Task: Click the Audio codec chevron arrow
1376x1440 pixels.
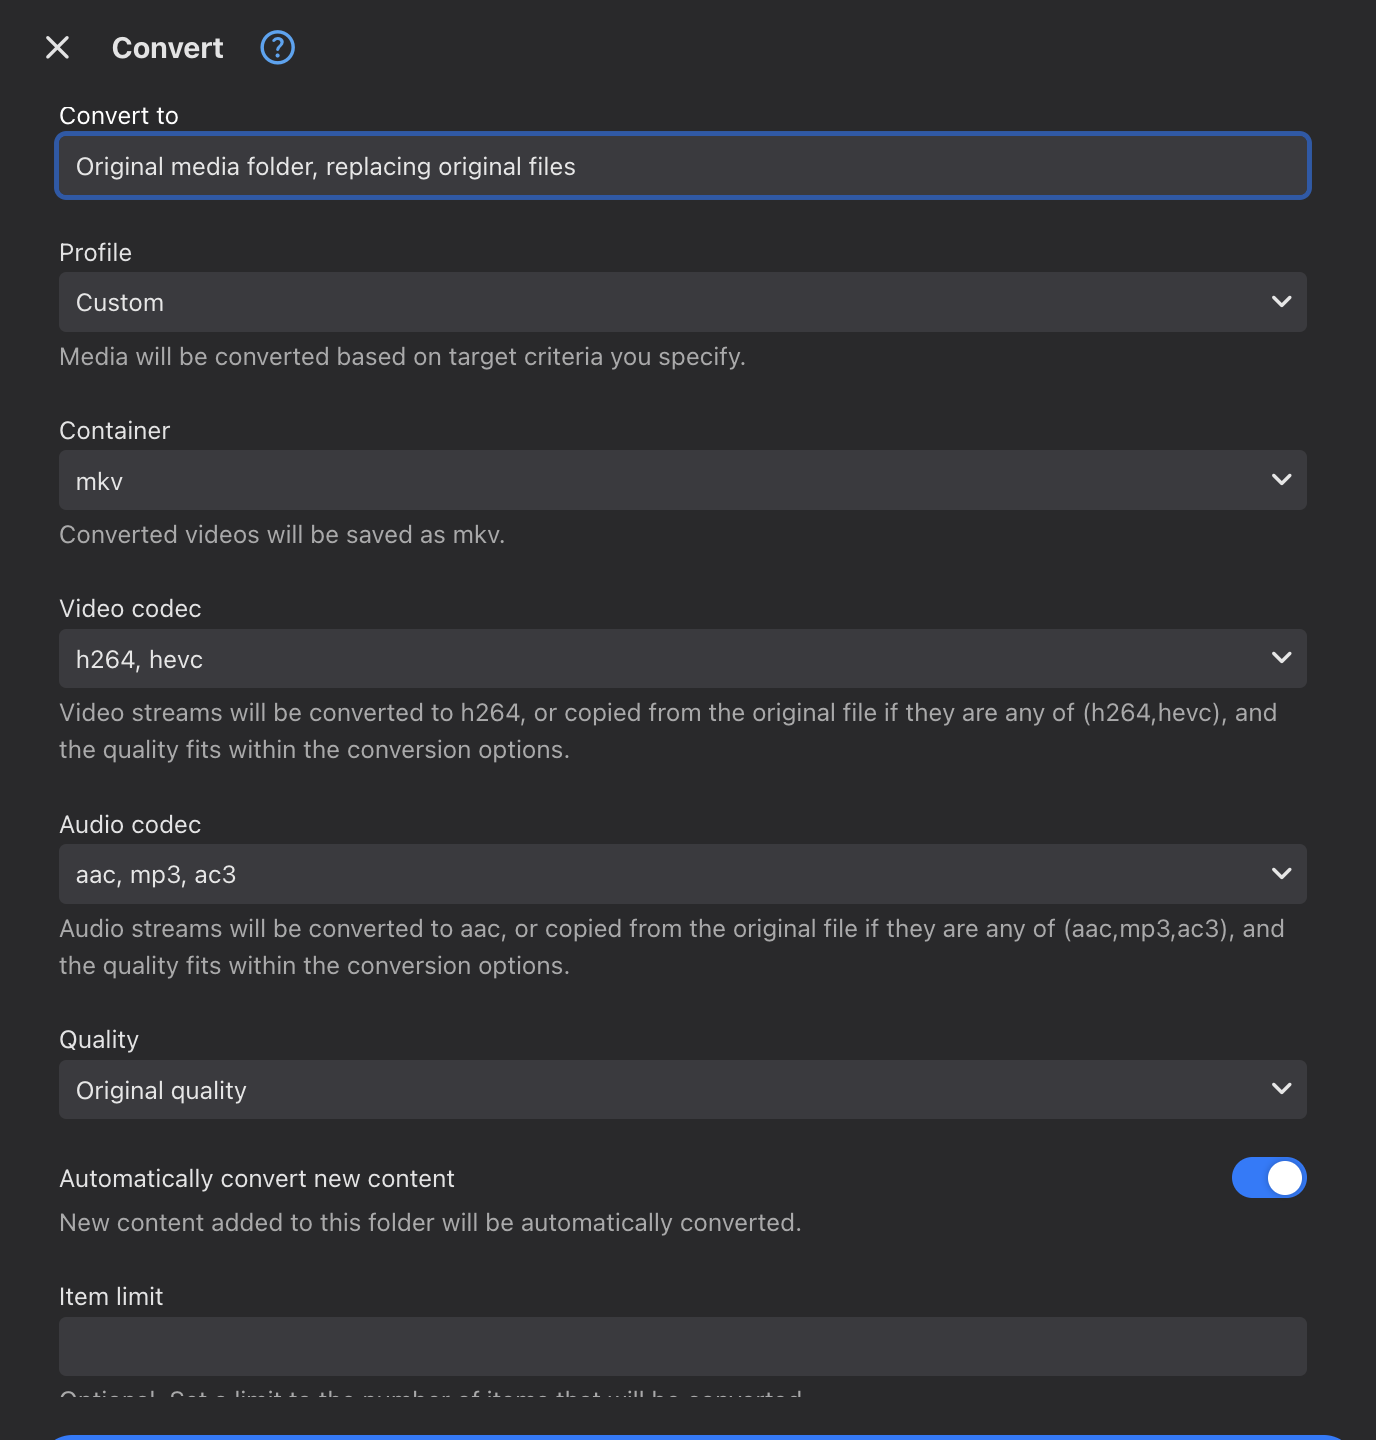Action: 1281,874
